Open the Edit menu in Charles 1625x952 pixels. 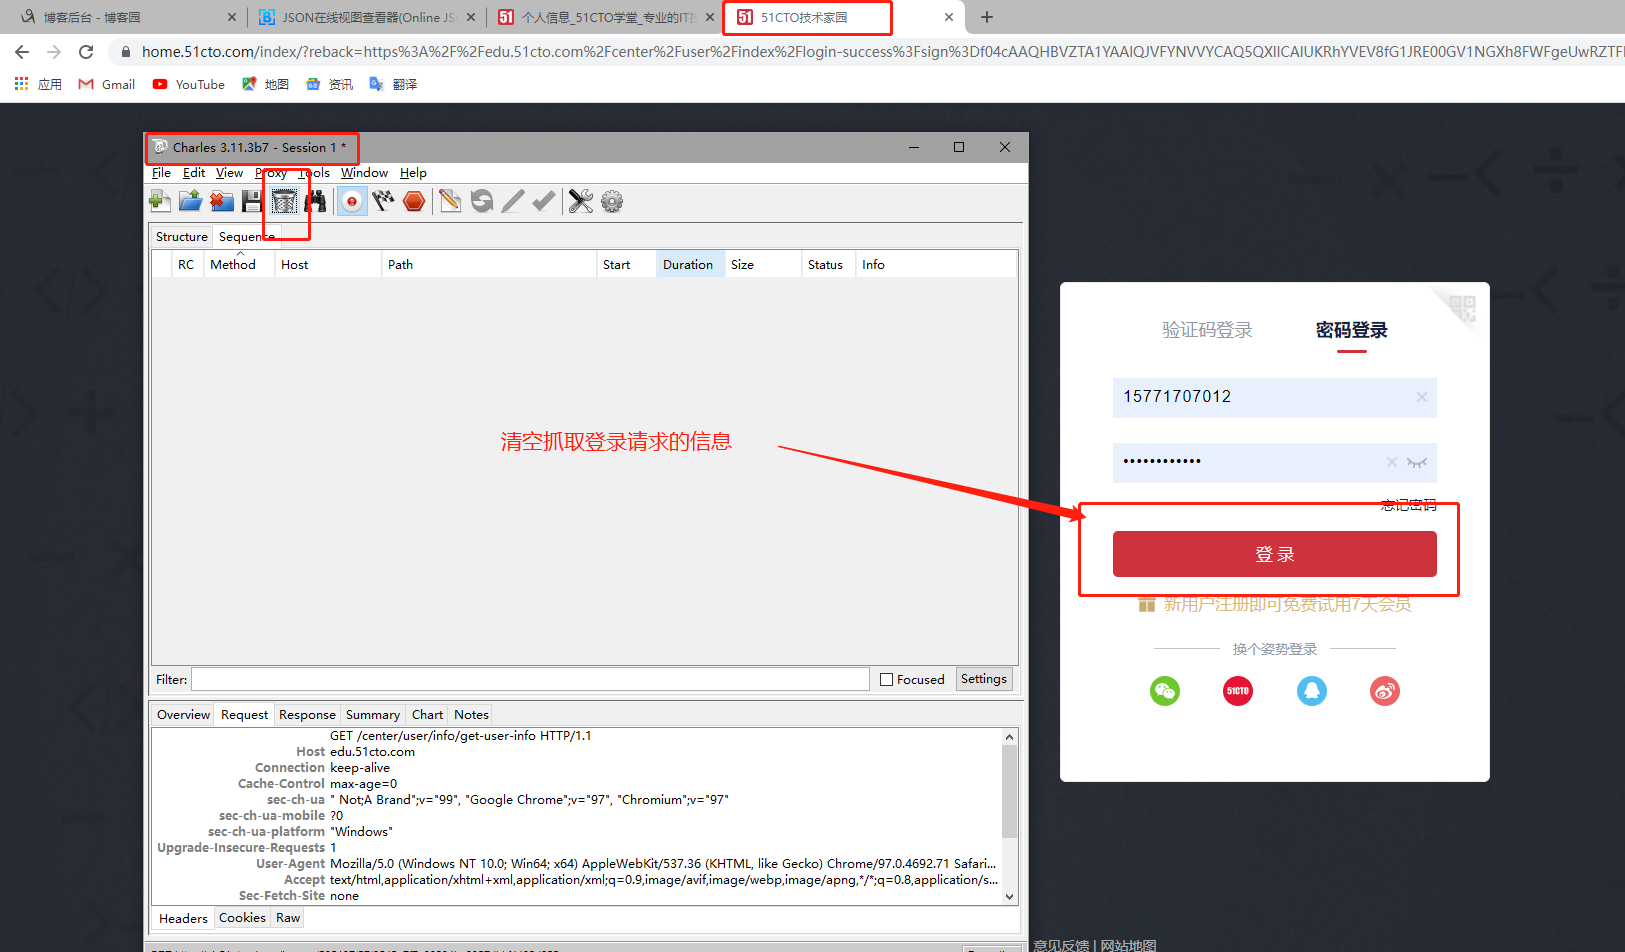[x=194, y=173]
